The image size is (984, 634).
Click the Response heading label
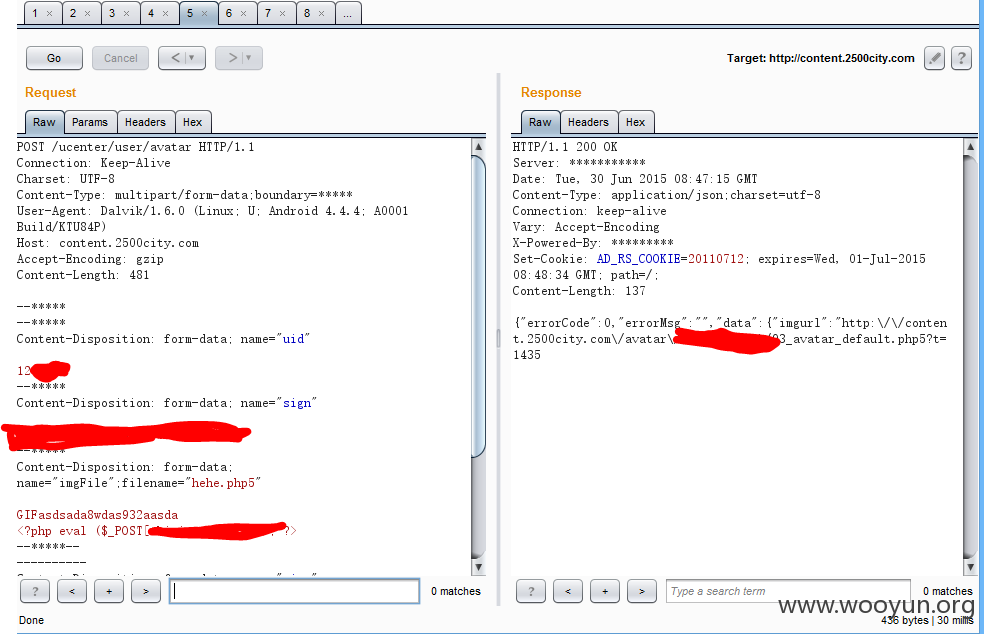coord(551,92)
